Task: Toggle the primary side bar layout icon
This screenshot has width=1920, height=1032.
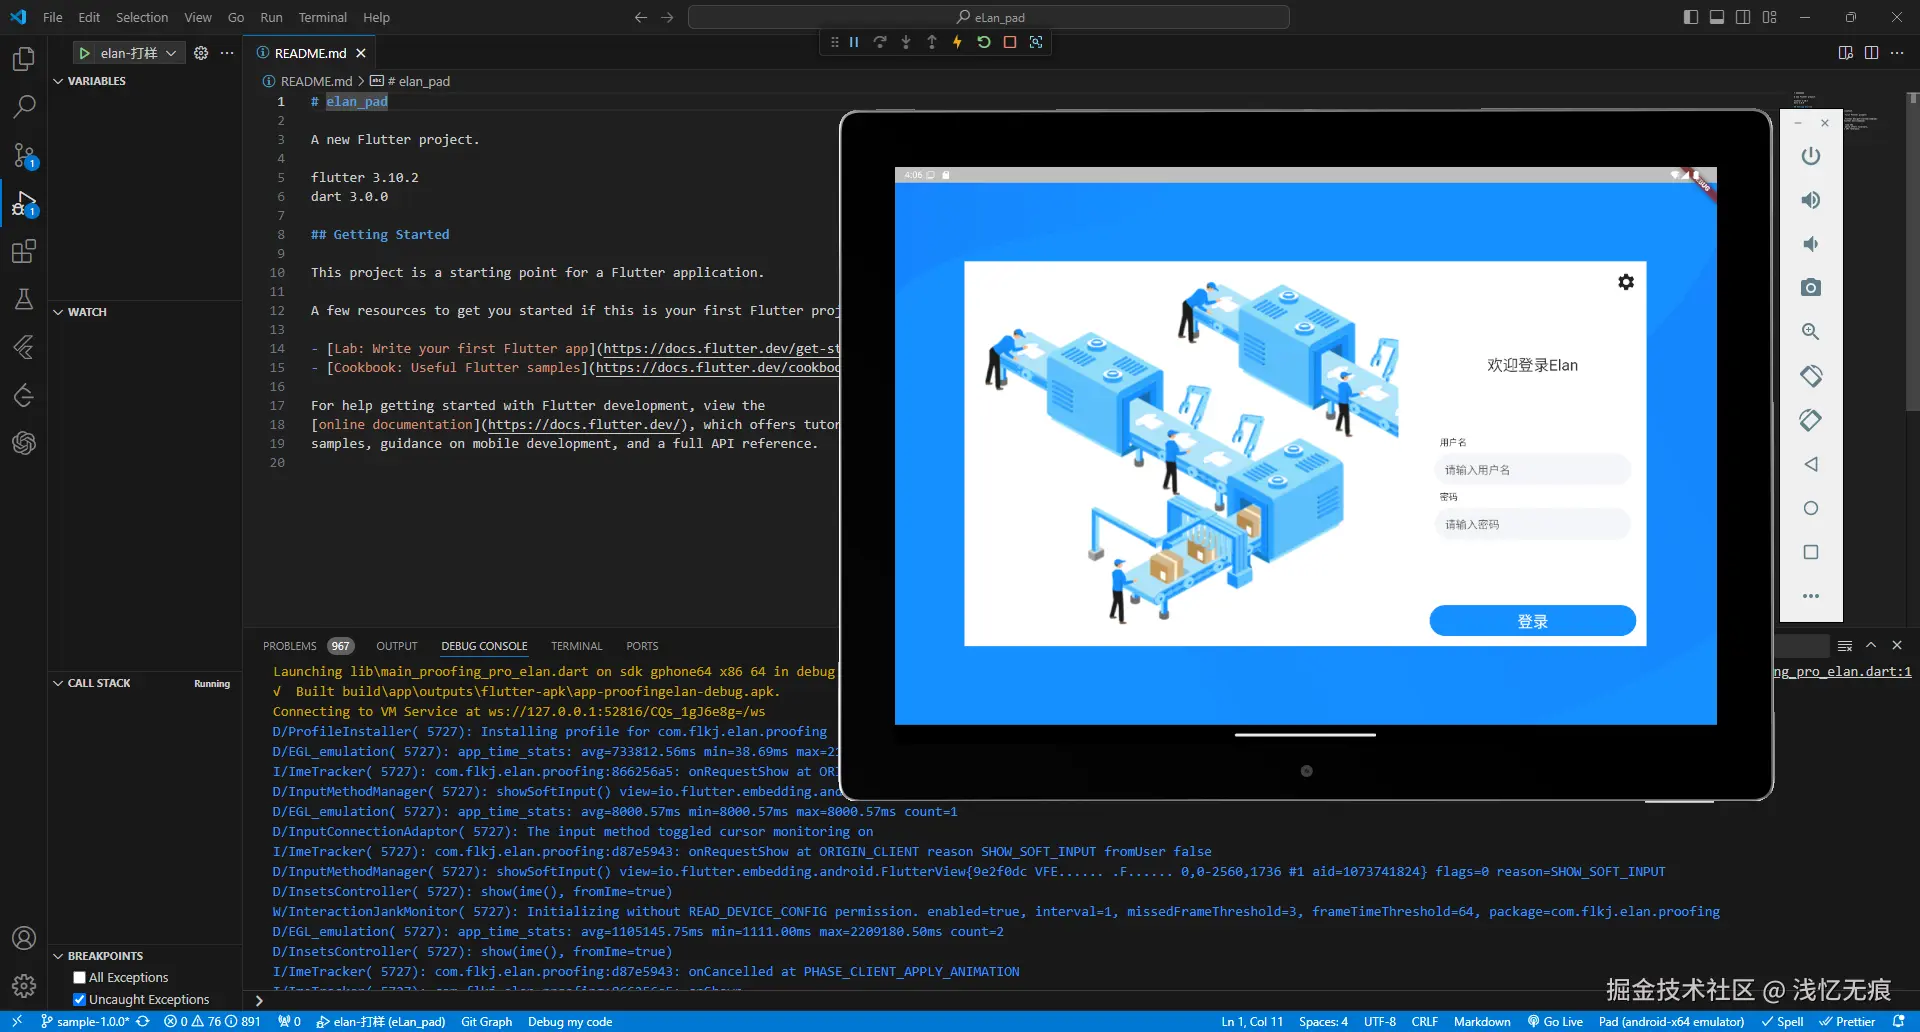Action: pos(1691,17)
